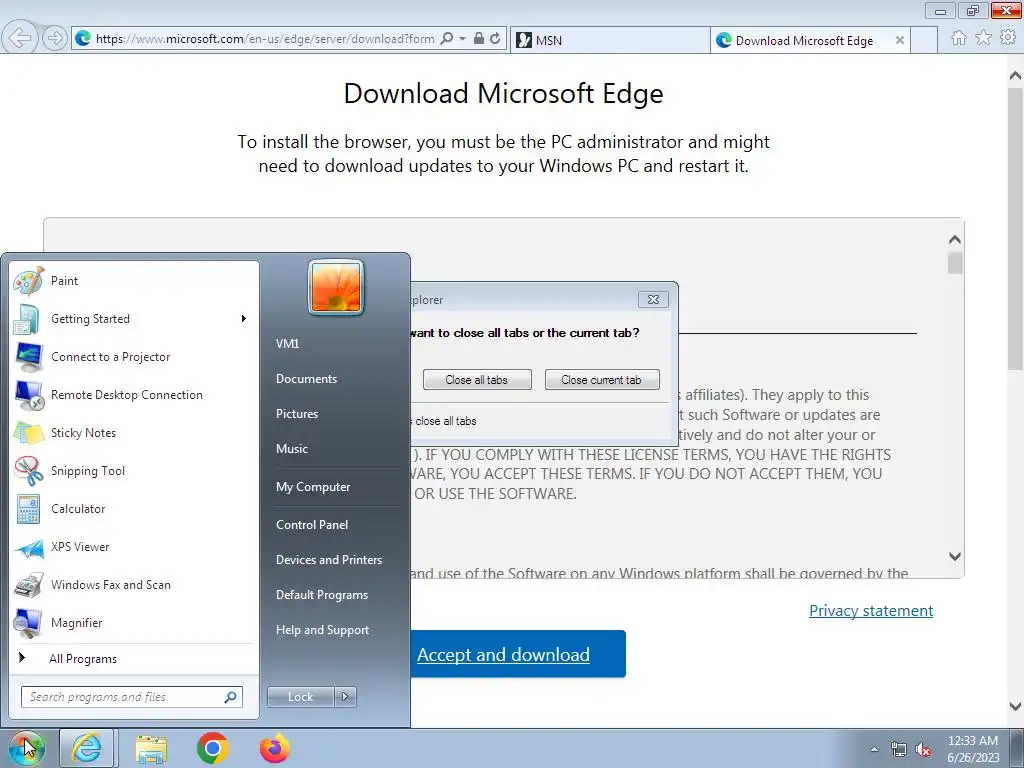The height and width of the screenshot is (768, 1024).
Task: Click the address bar URL
Action: pyautogui.click(x=264, y=39)
